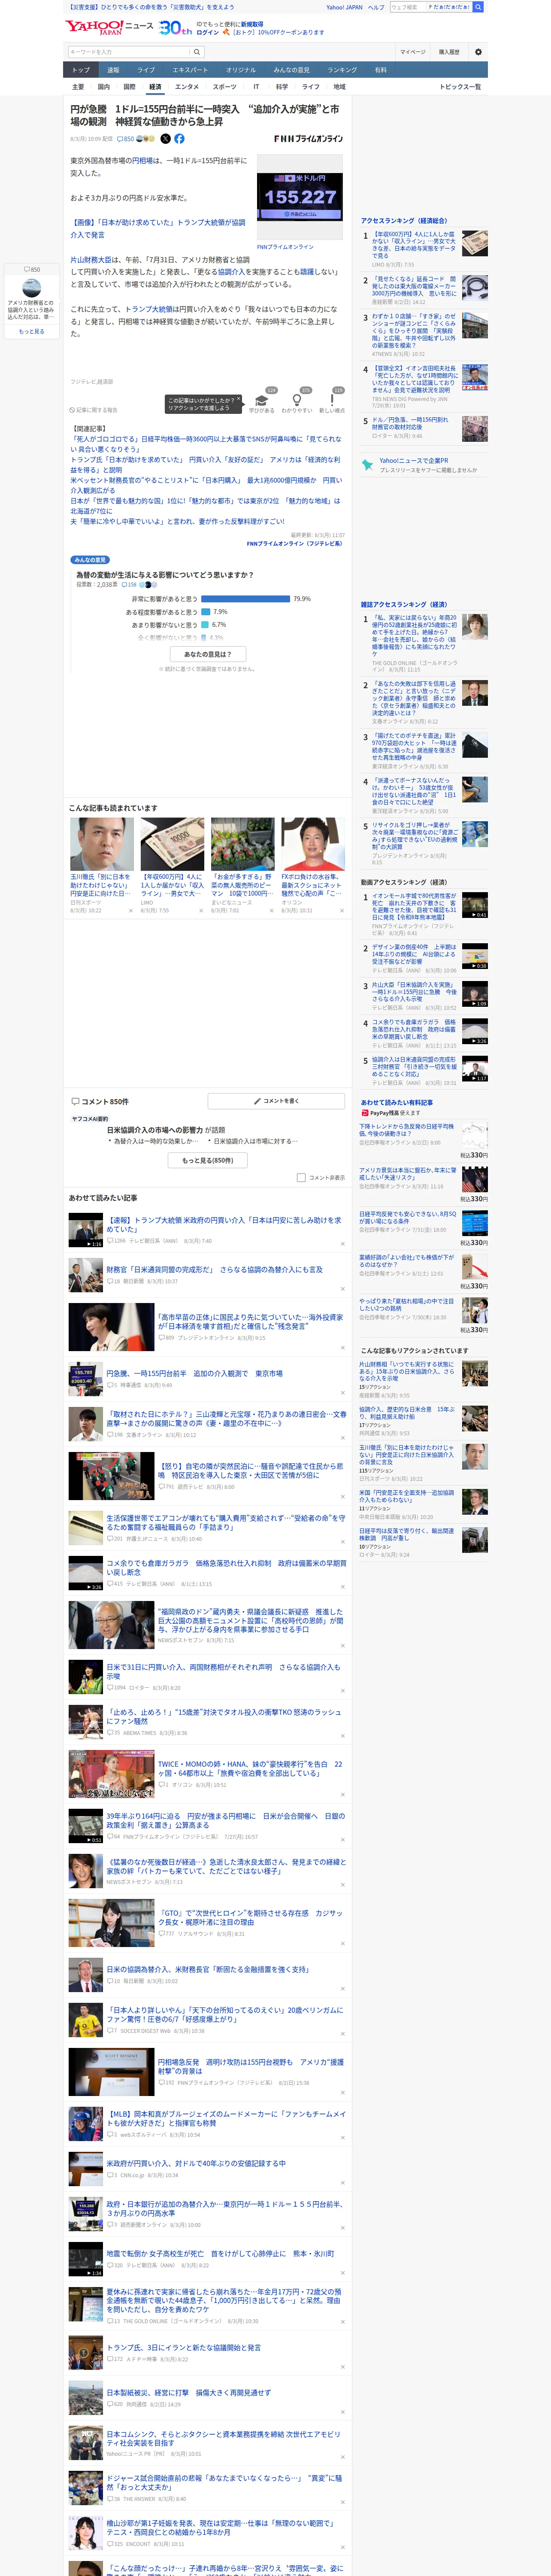Hide the 【速報】トランプ大統領 list item
This screenshot has height=2576, width=551.
tap(343, 1245)
